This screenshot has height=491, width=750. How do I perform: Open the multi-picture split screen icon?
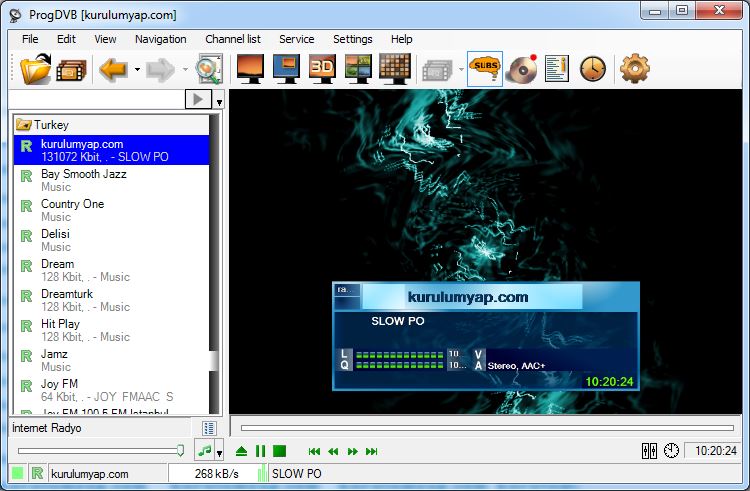pyautogui.click(x=358, y=69)
